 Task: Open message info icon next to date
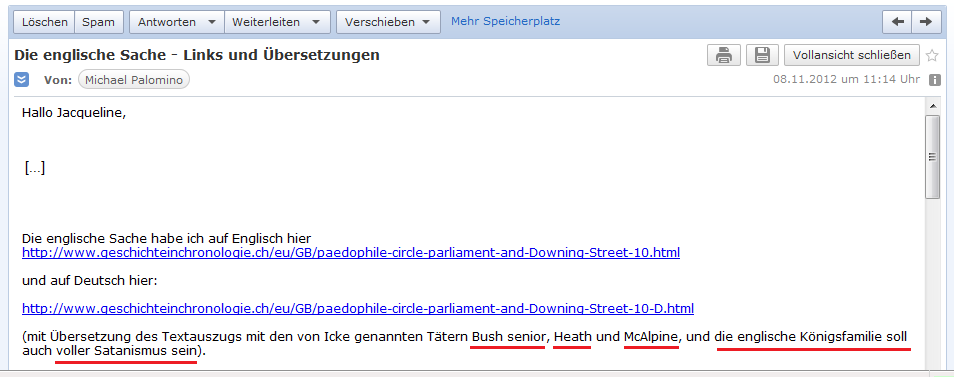tap(935, 80)
